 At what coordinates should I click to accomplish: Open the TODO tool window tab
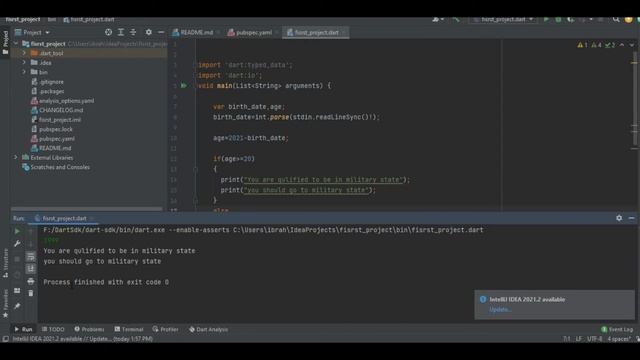[x=53, y=329]
